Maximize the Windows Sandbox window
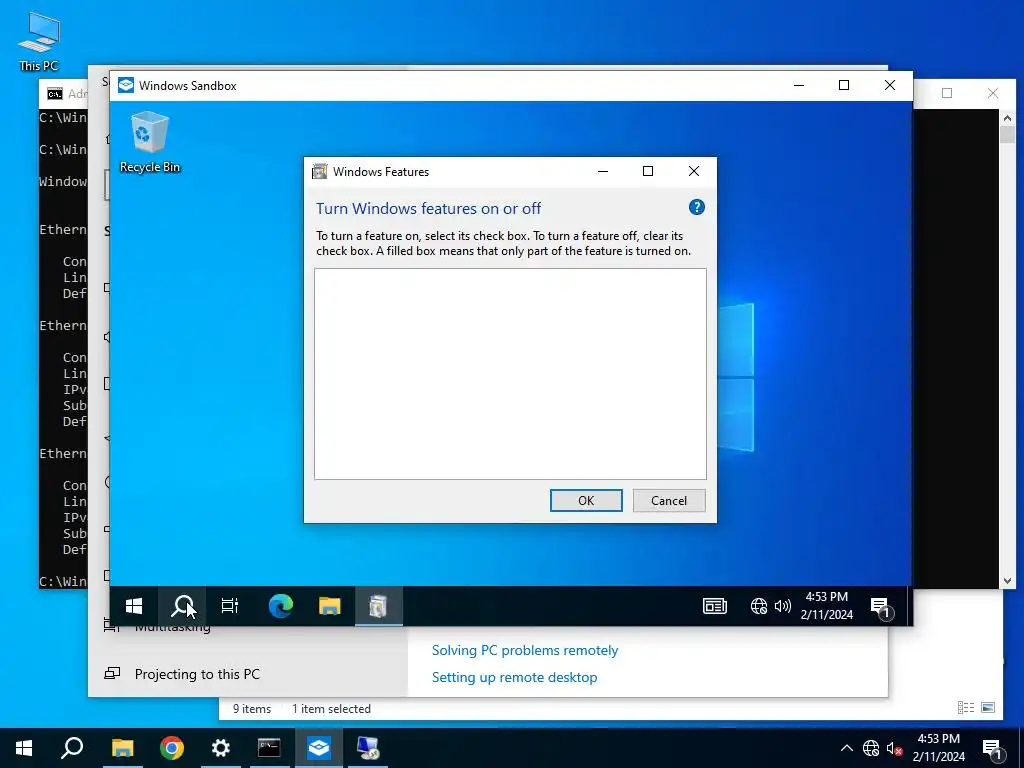1024x768 pixels. coord(844,86)
